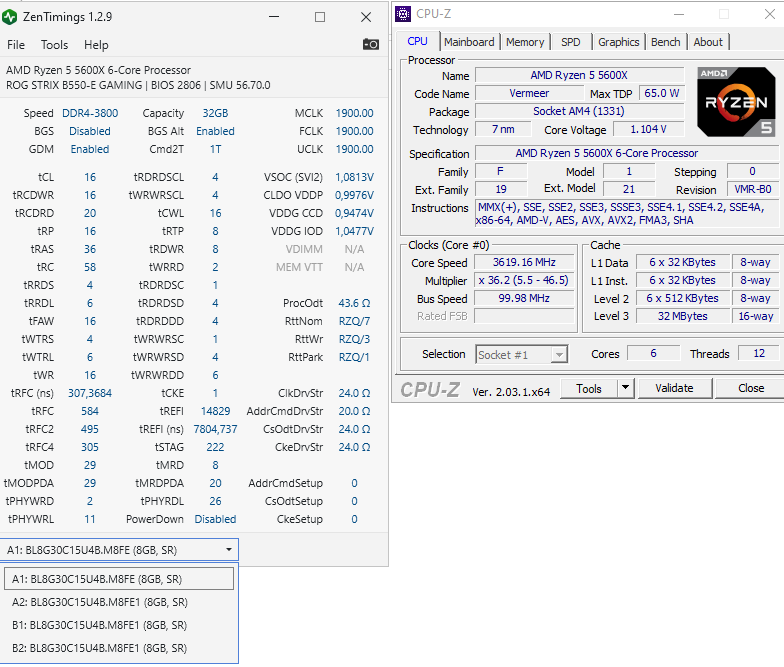
Task: Close the ZenTimings window
Action: (366, 17)
